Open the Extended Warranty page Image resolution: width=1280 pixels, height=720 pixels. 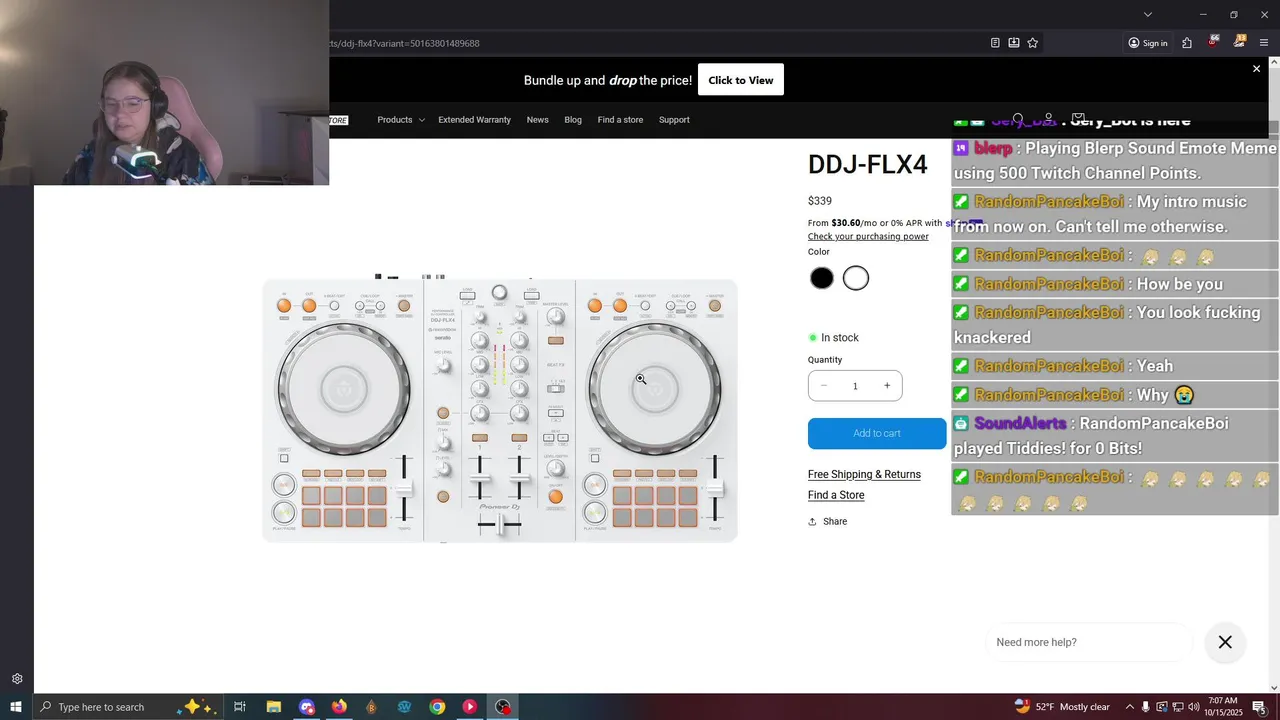point(474,120)
